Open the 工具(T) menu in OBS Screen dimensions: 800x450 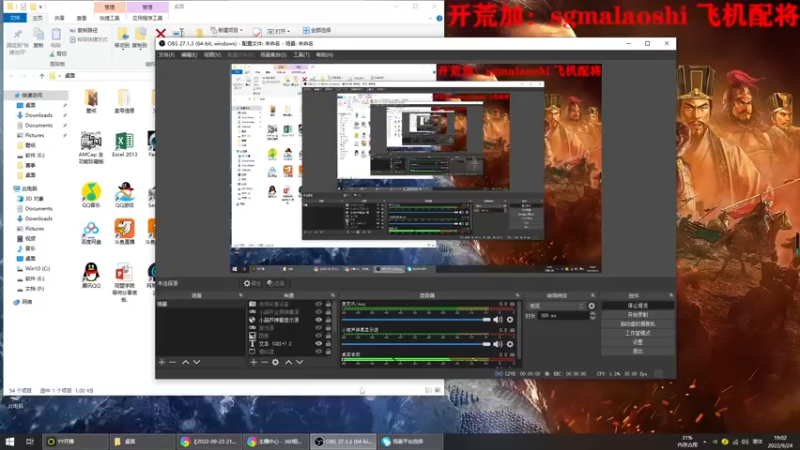tap(302, 55)
